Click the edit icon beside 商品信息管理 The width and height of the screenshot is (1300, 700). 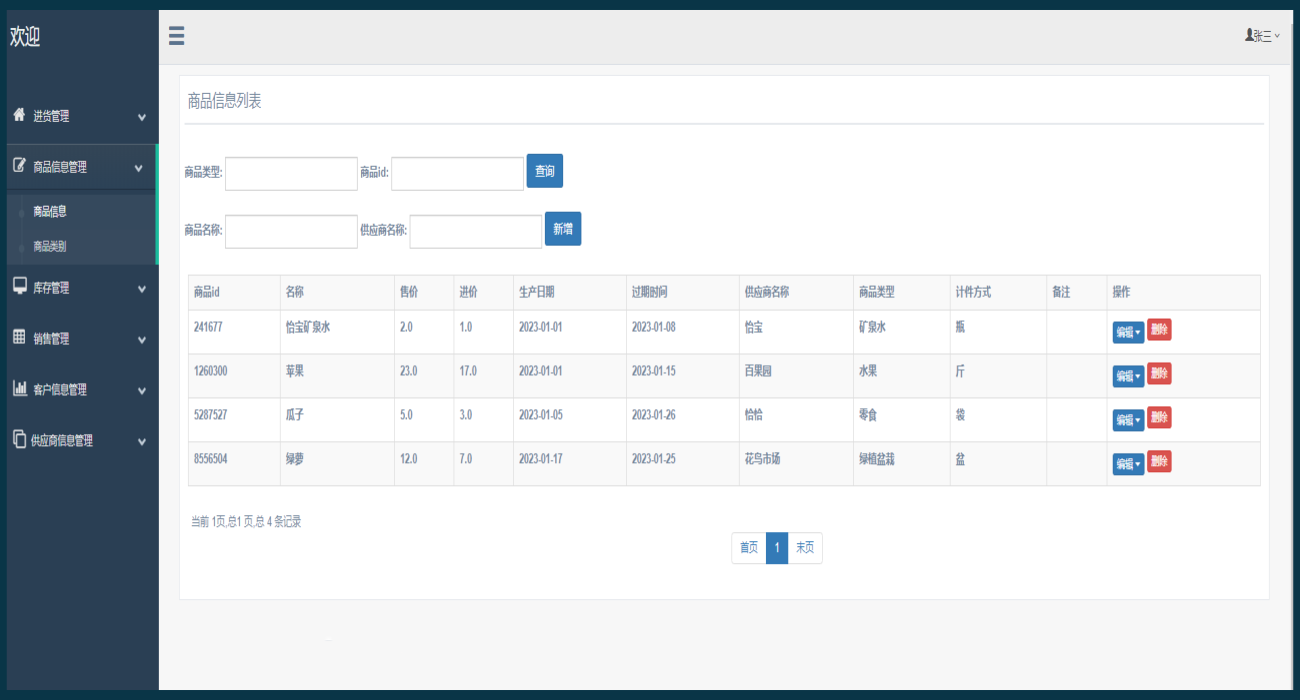[x=19, y=166]
